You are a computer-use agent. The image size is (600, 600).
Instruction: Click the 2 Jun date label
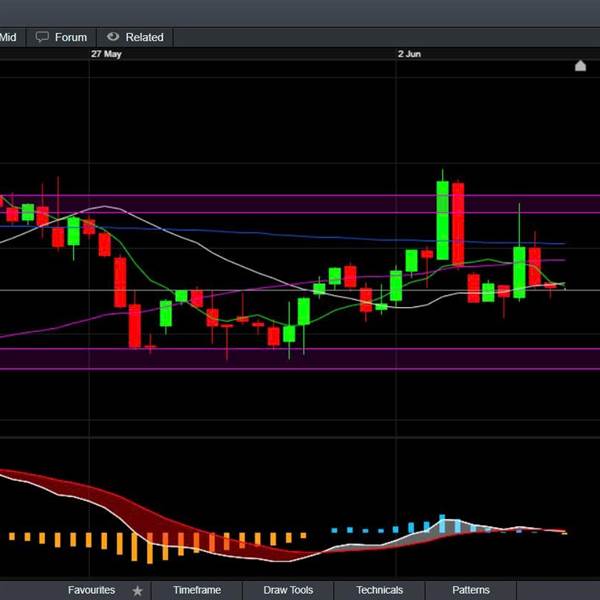(x=409, y=54)
